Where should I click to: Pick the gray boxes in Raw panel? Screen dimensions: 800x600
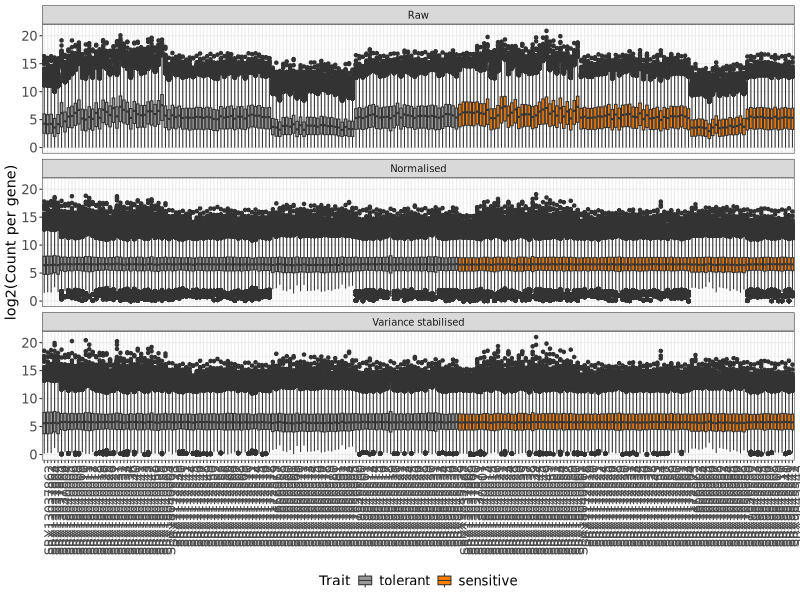click(x=250, y=118)
